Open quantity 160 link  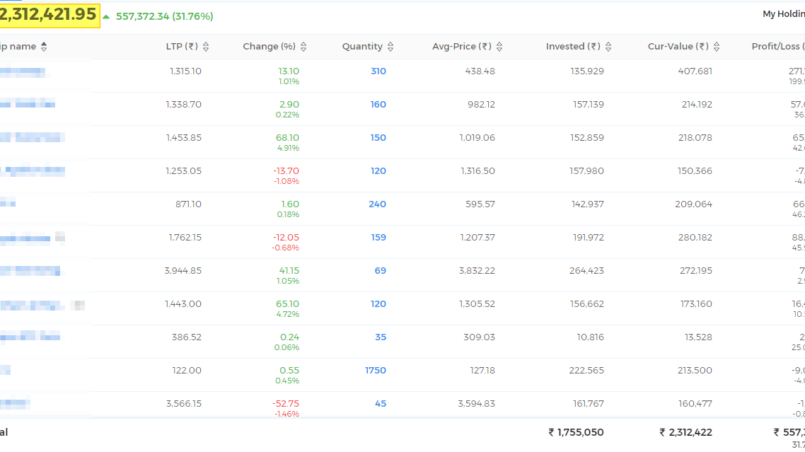(x=378, y=105)
